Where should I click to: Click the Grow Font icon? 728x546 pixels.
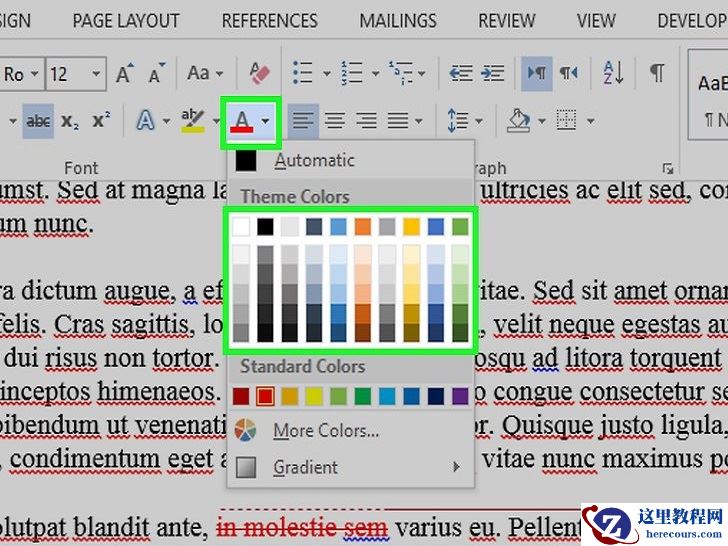point(124,73)
